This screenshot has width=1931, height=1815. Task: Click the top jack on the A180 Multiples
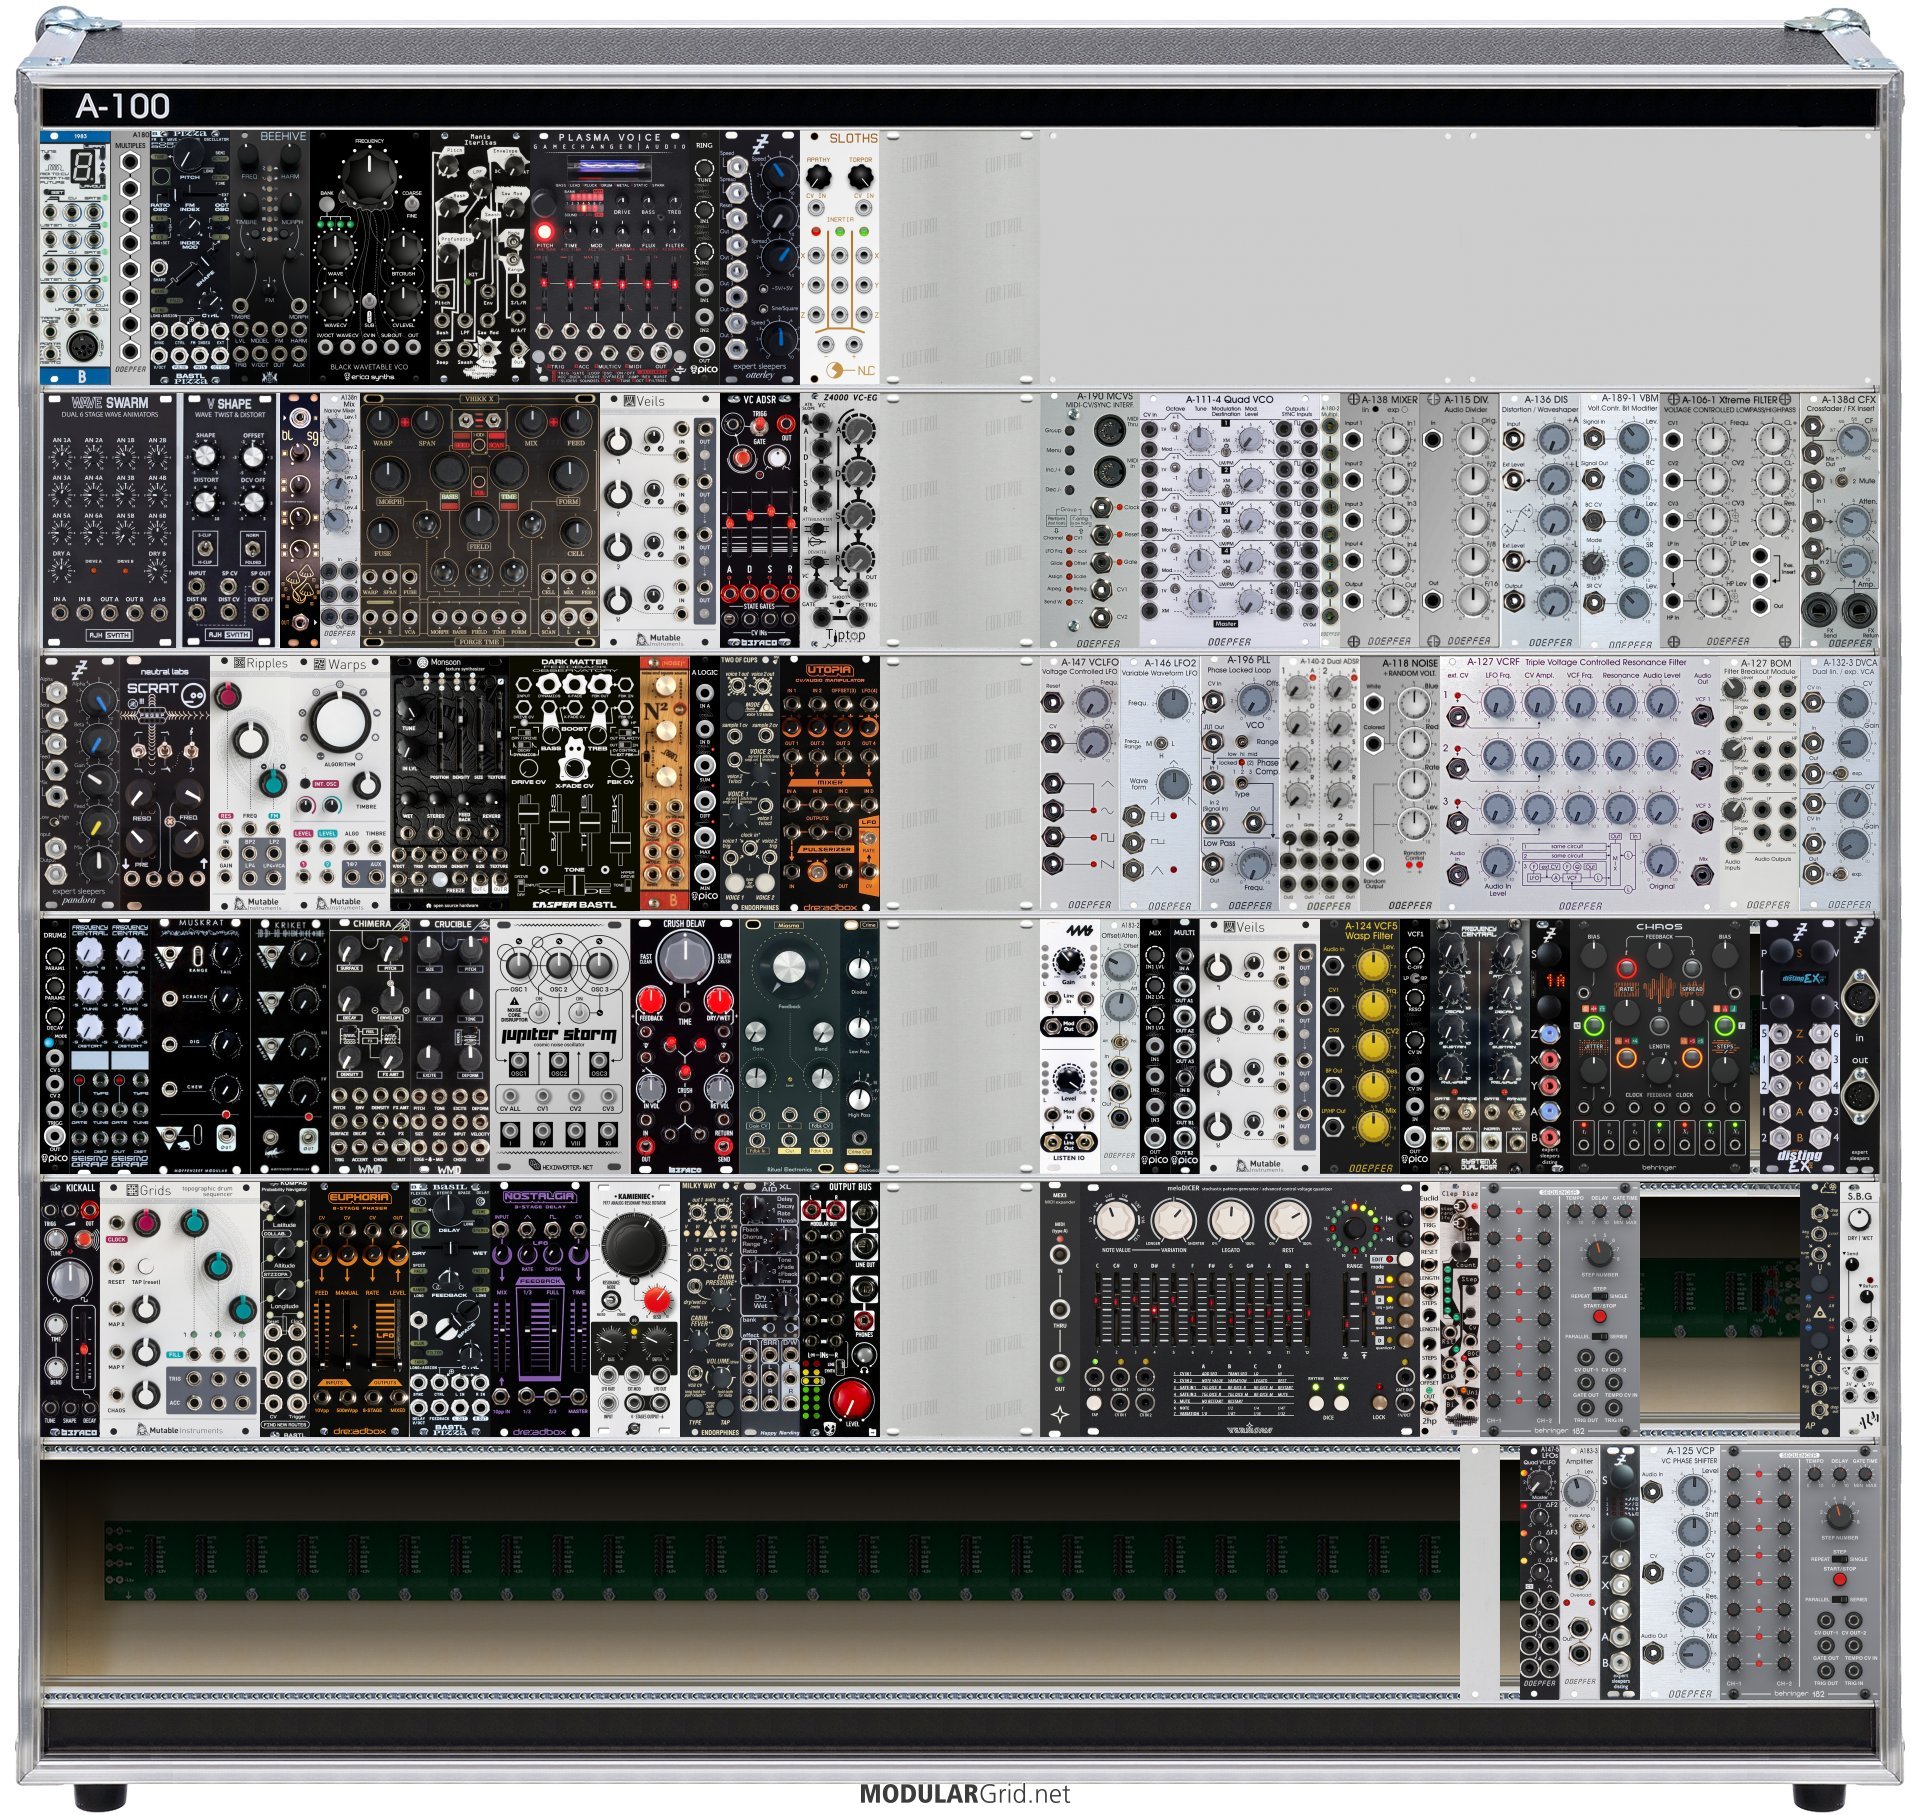(131, 162)
